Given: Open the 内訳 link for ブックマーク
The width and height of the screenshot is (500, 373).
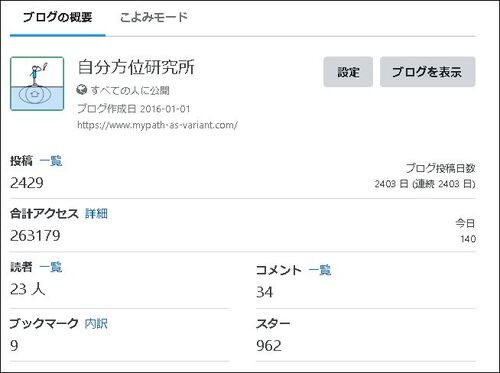Looking at the screenshot, I should point(96,324).
